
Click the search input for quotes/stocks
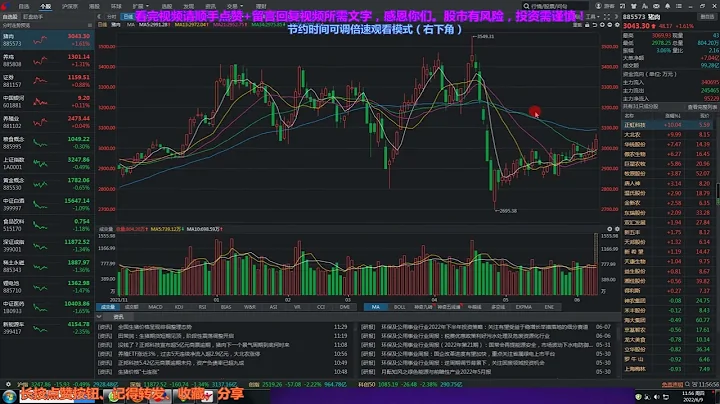pyautogui.click(x=555, y=6)
